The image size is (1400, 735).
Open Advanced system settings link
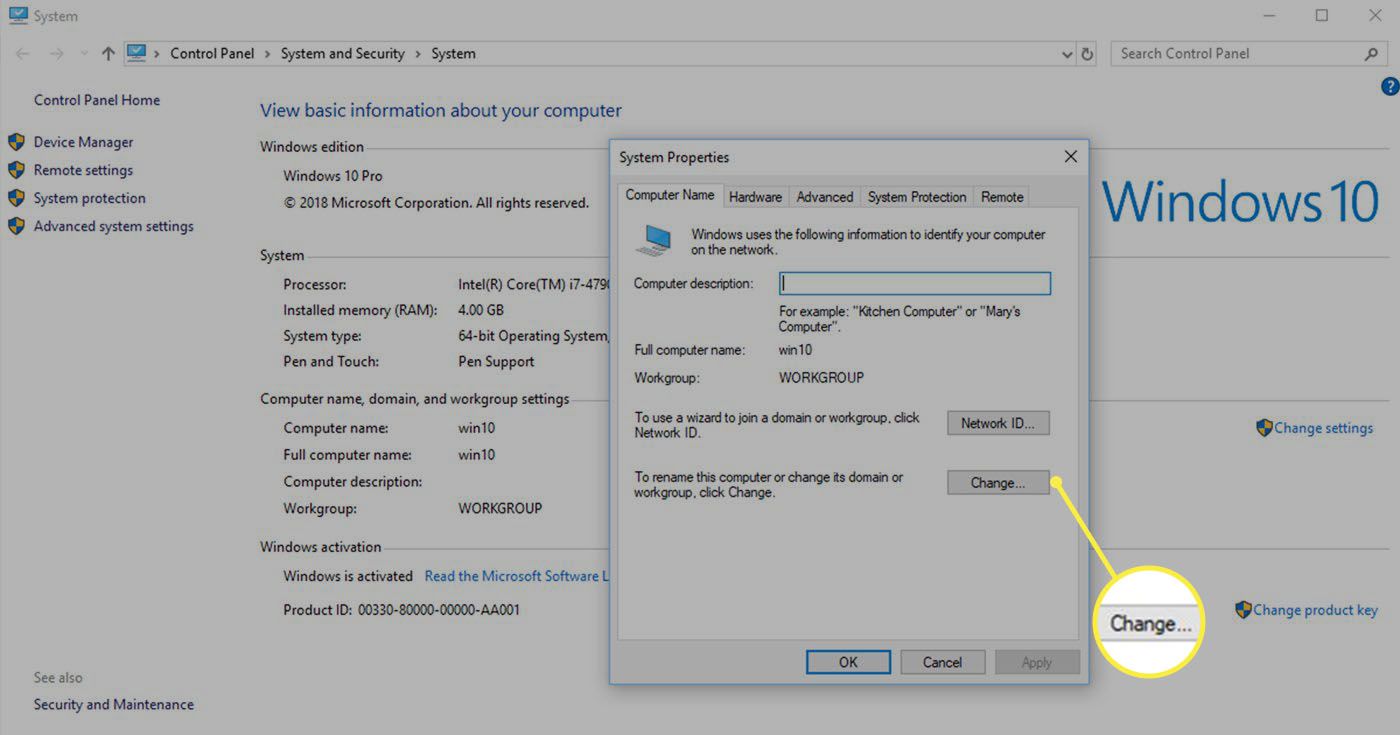pos(114,226)
